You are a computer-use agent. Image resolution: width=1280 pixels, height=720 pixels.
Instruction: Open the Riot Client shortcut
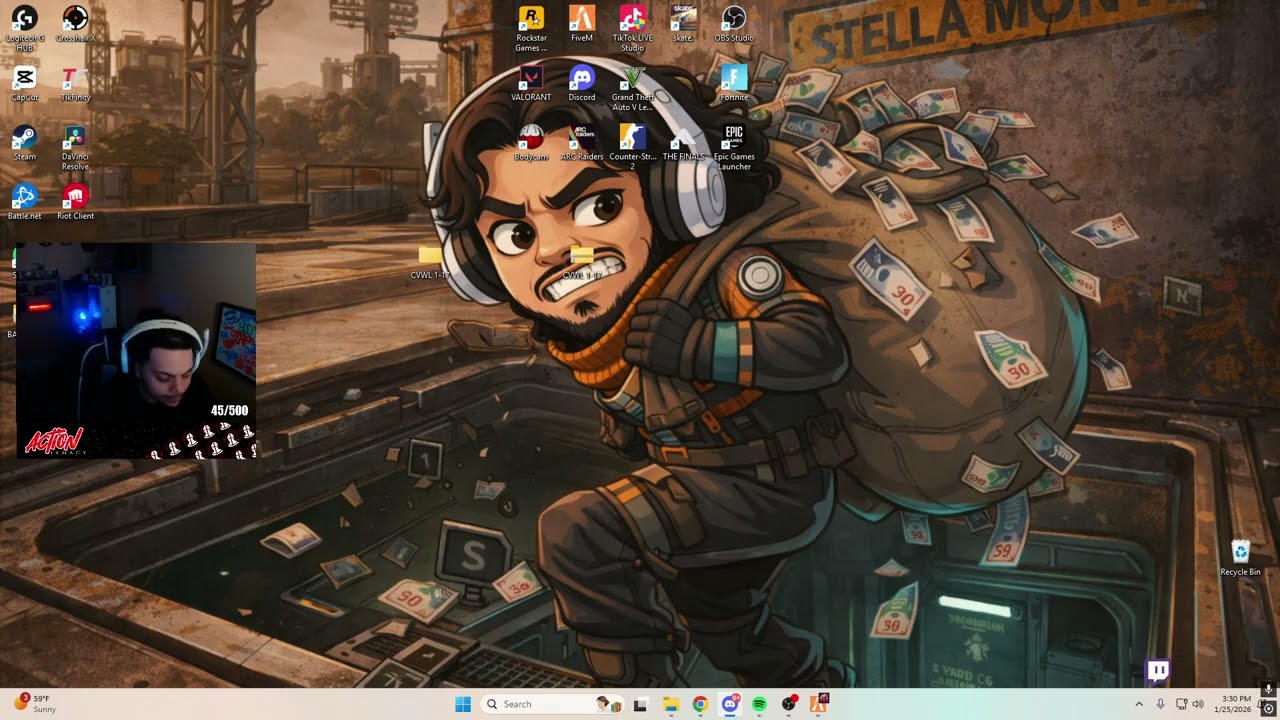coord(75,202)
